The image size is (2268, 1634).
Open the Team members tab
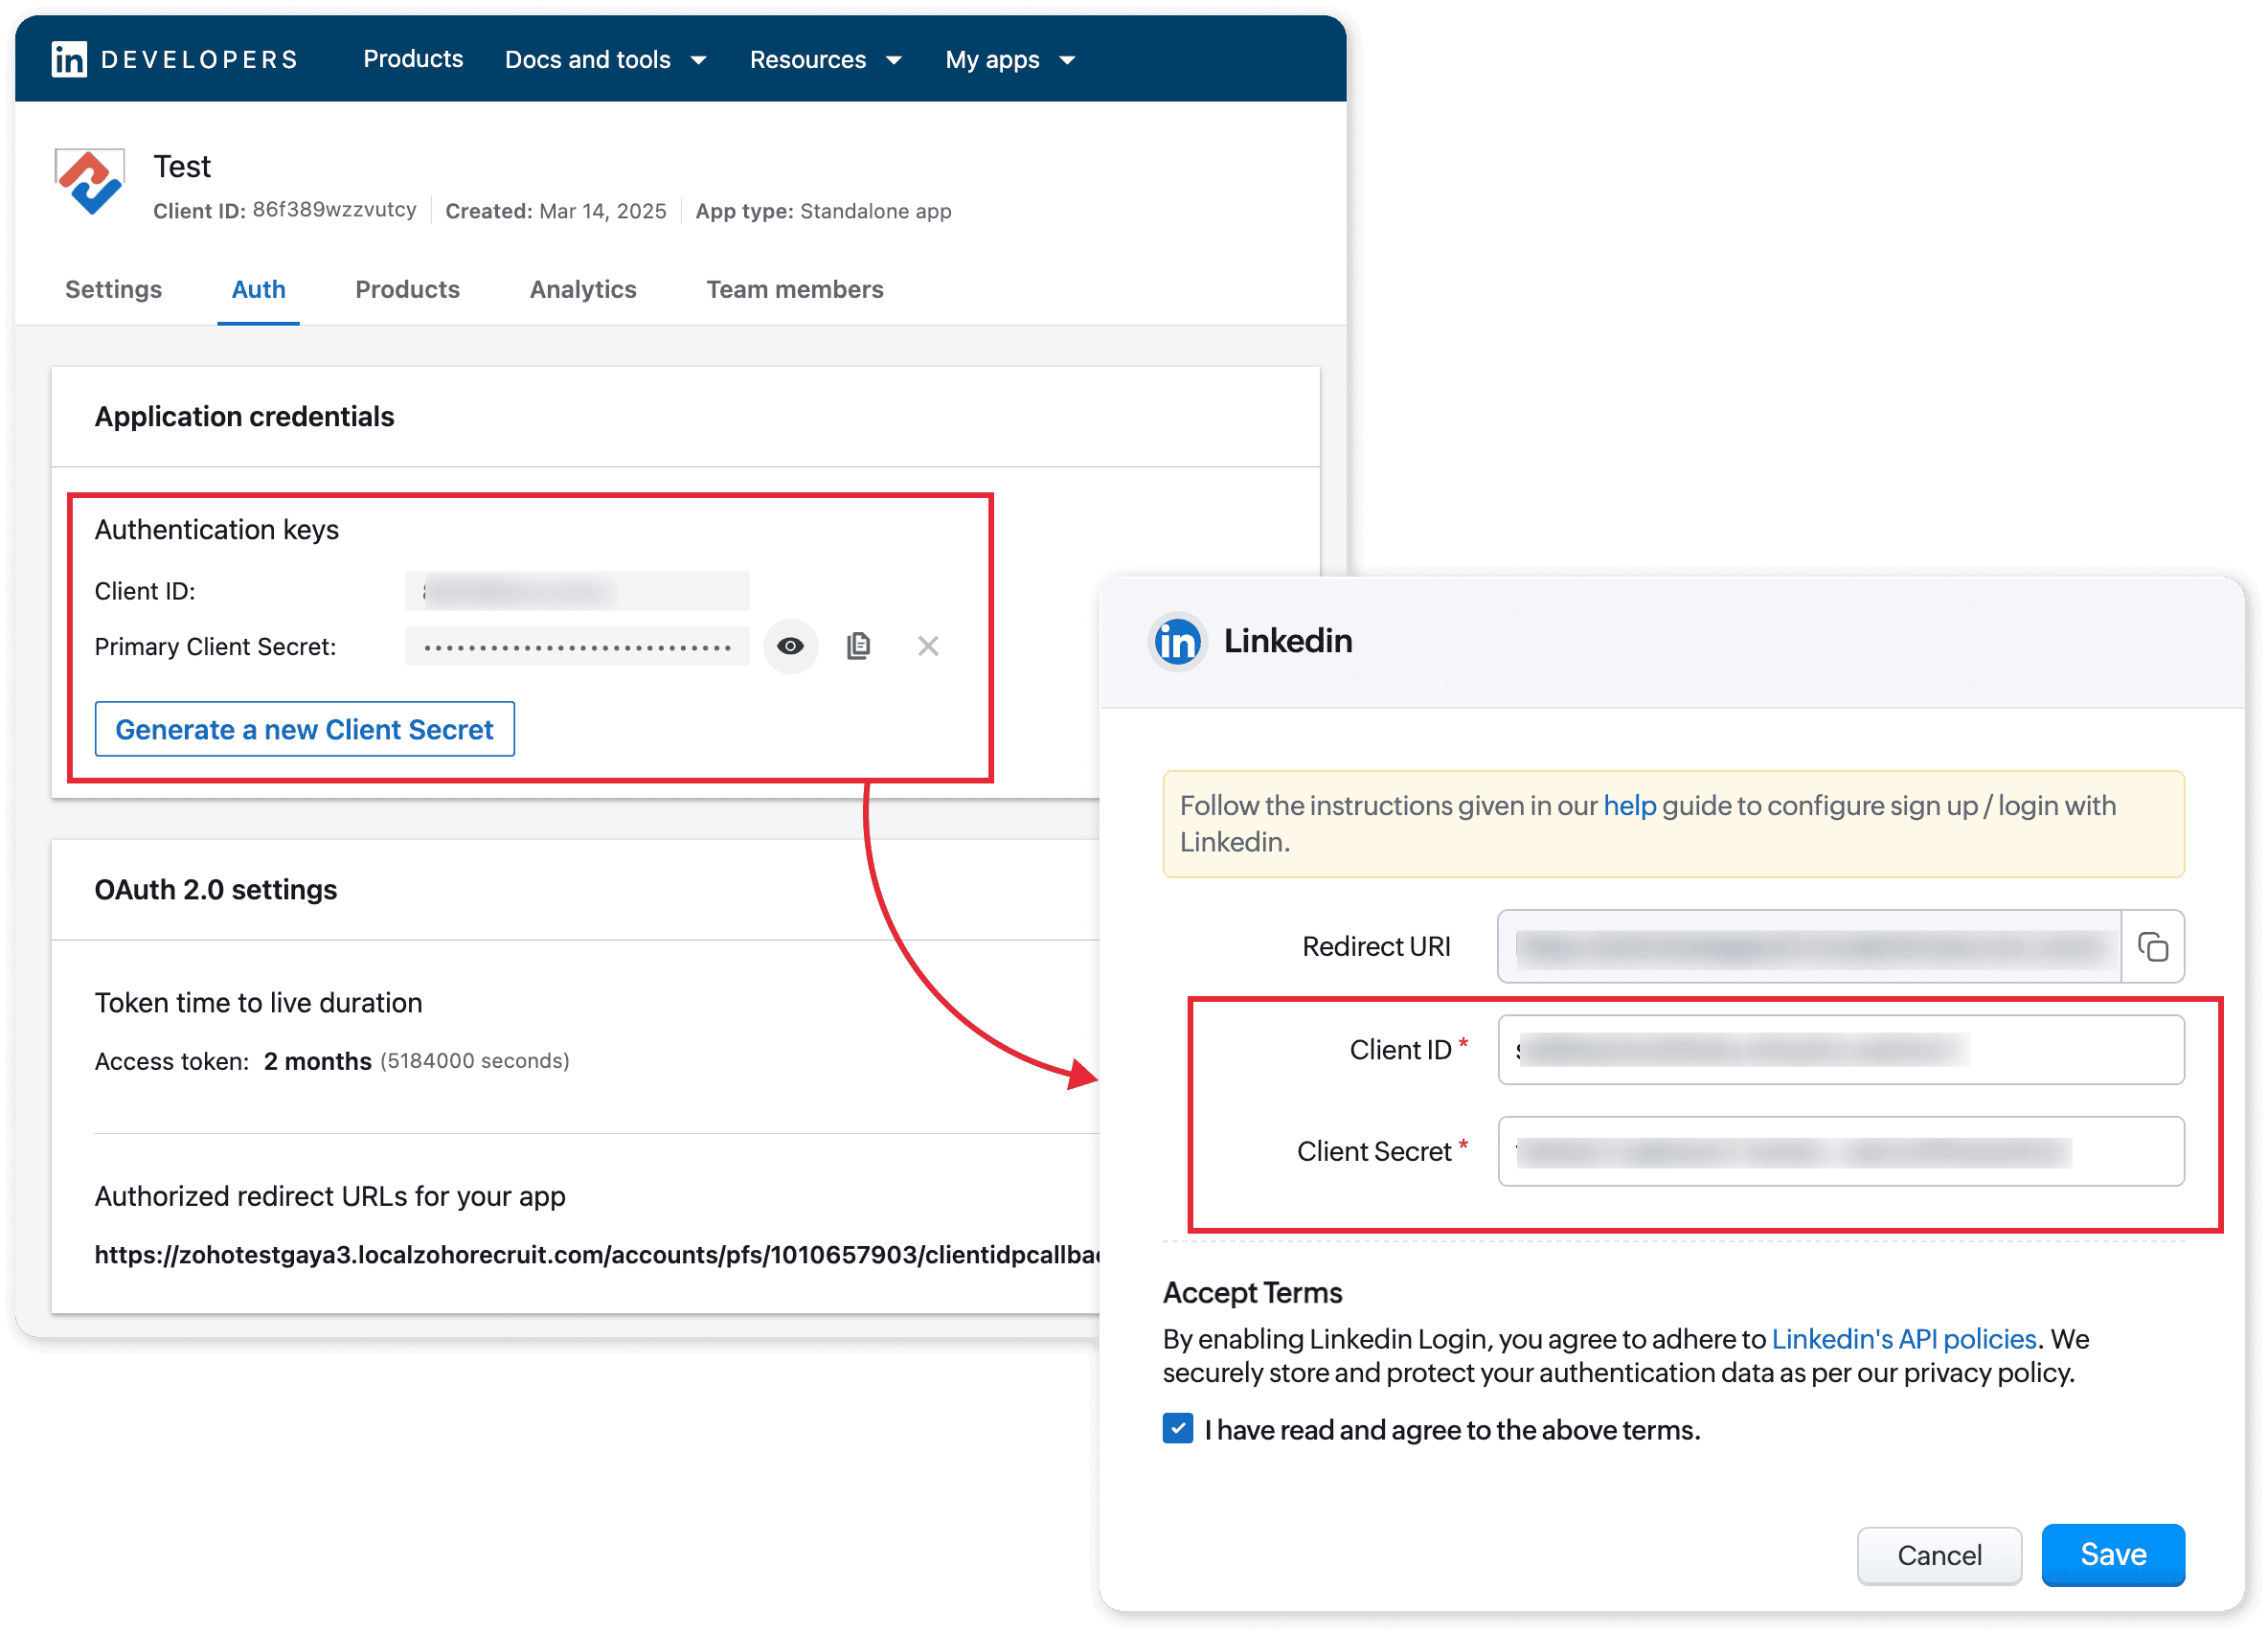pos(795,290)
